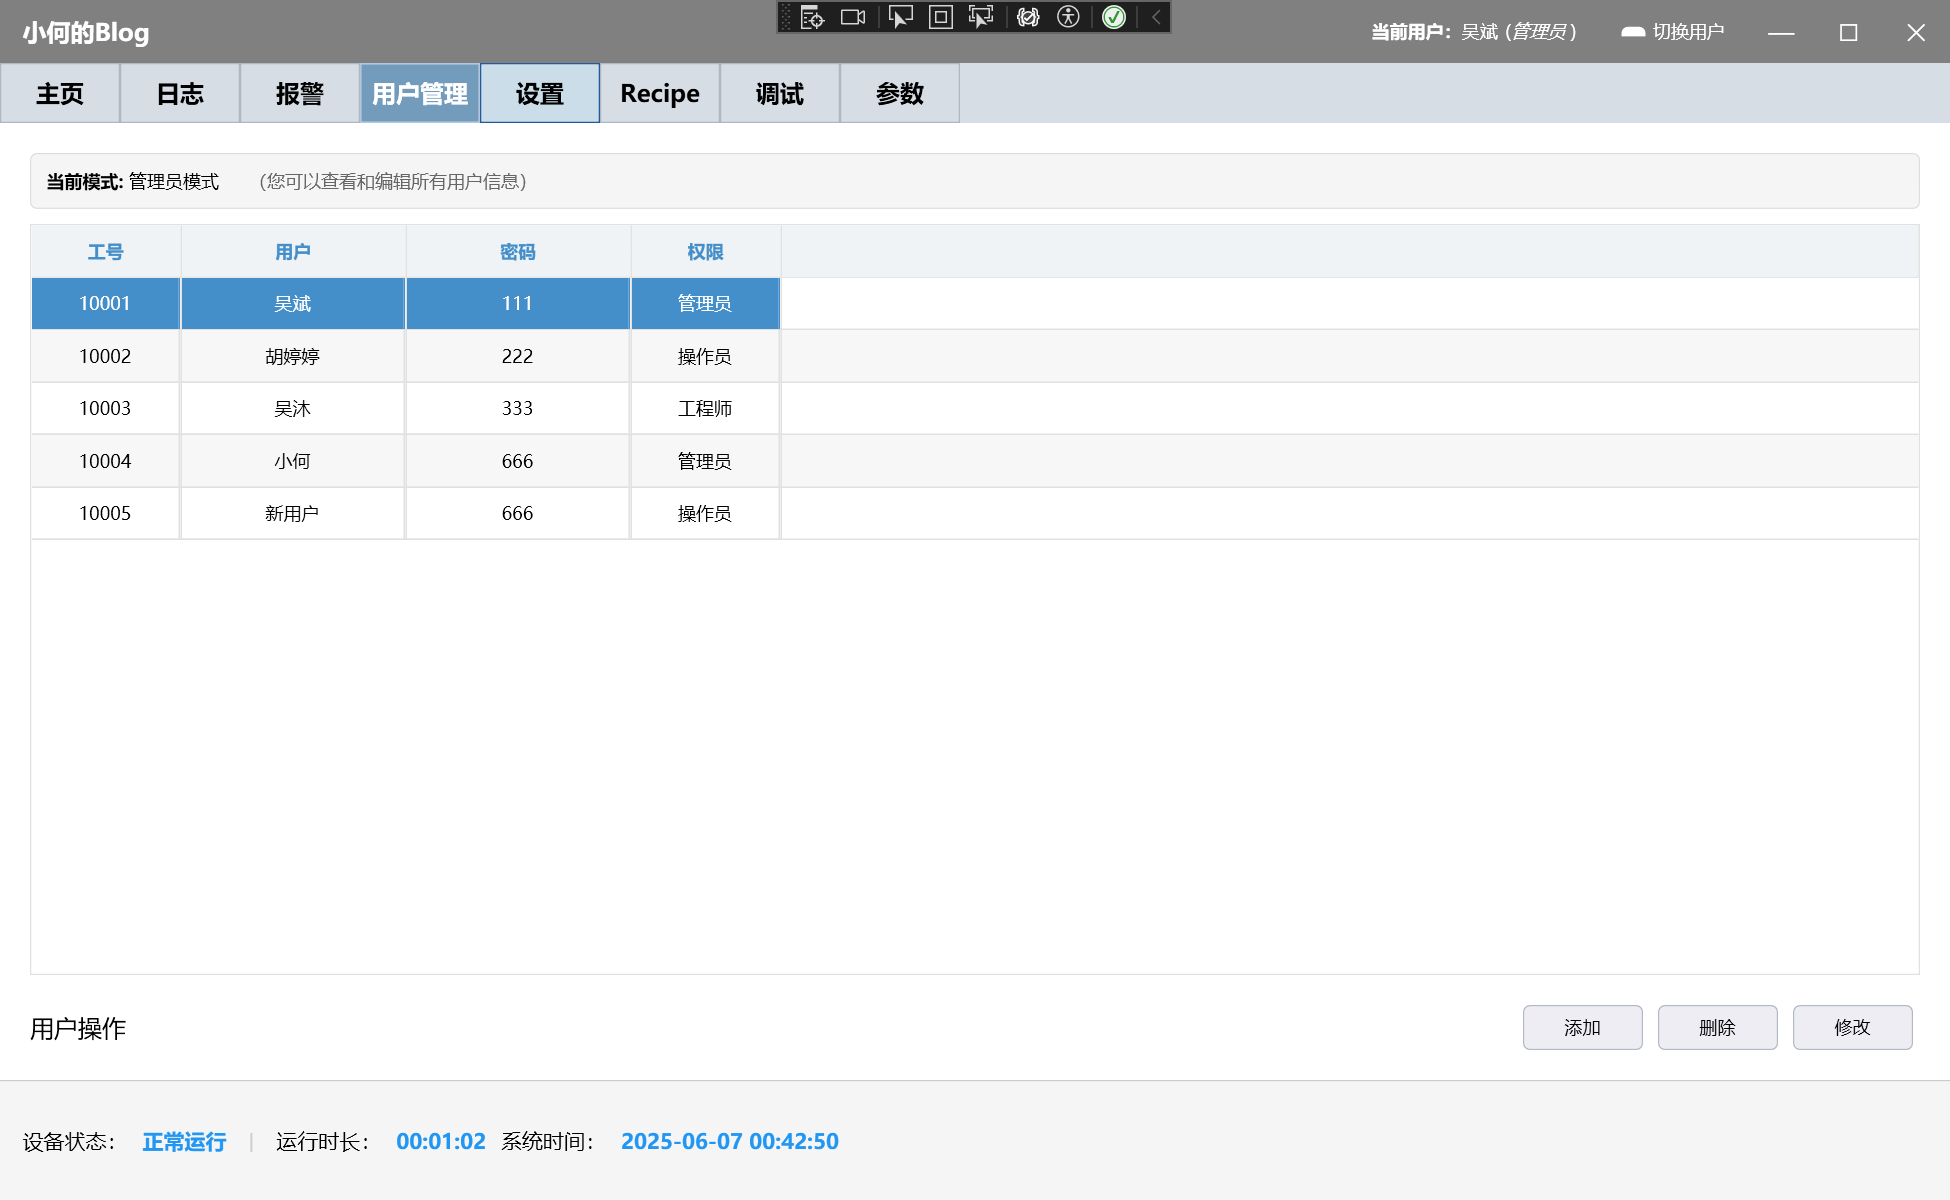Click the video camera icon in debug toolbar

(x=853, y=17)
